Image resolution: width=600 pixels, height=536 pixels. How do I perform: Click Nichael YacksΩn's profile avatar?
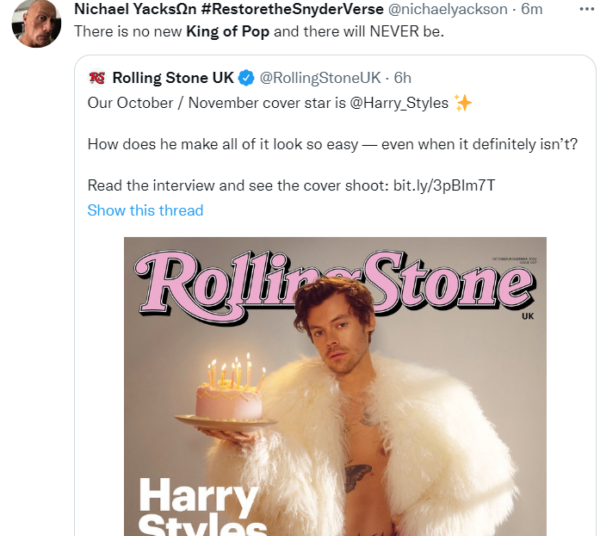[x=33, y=23]
